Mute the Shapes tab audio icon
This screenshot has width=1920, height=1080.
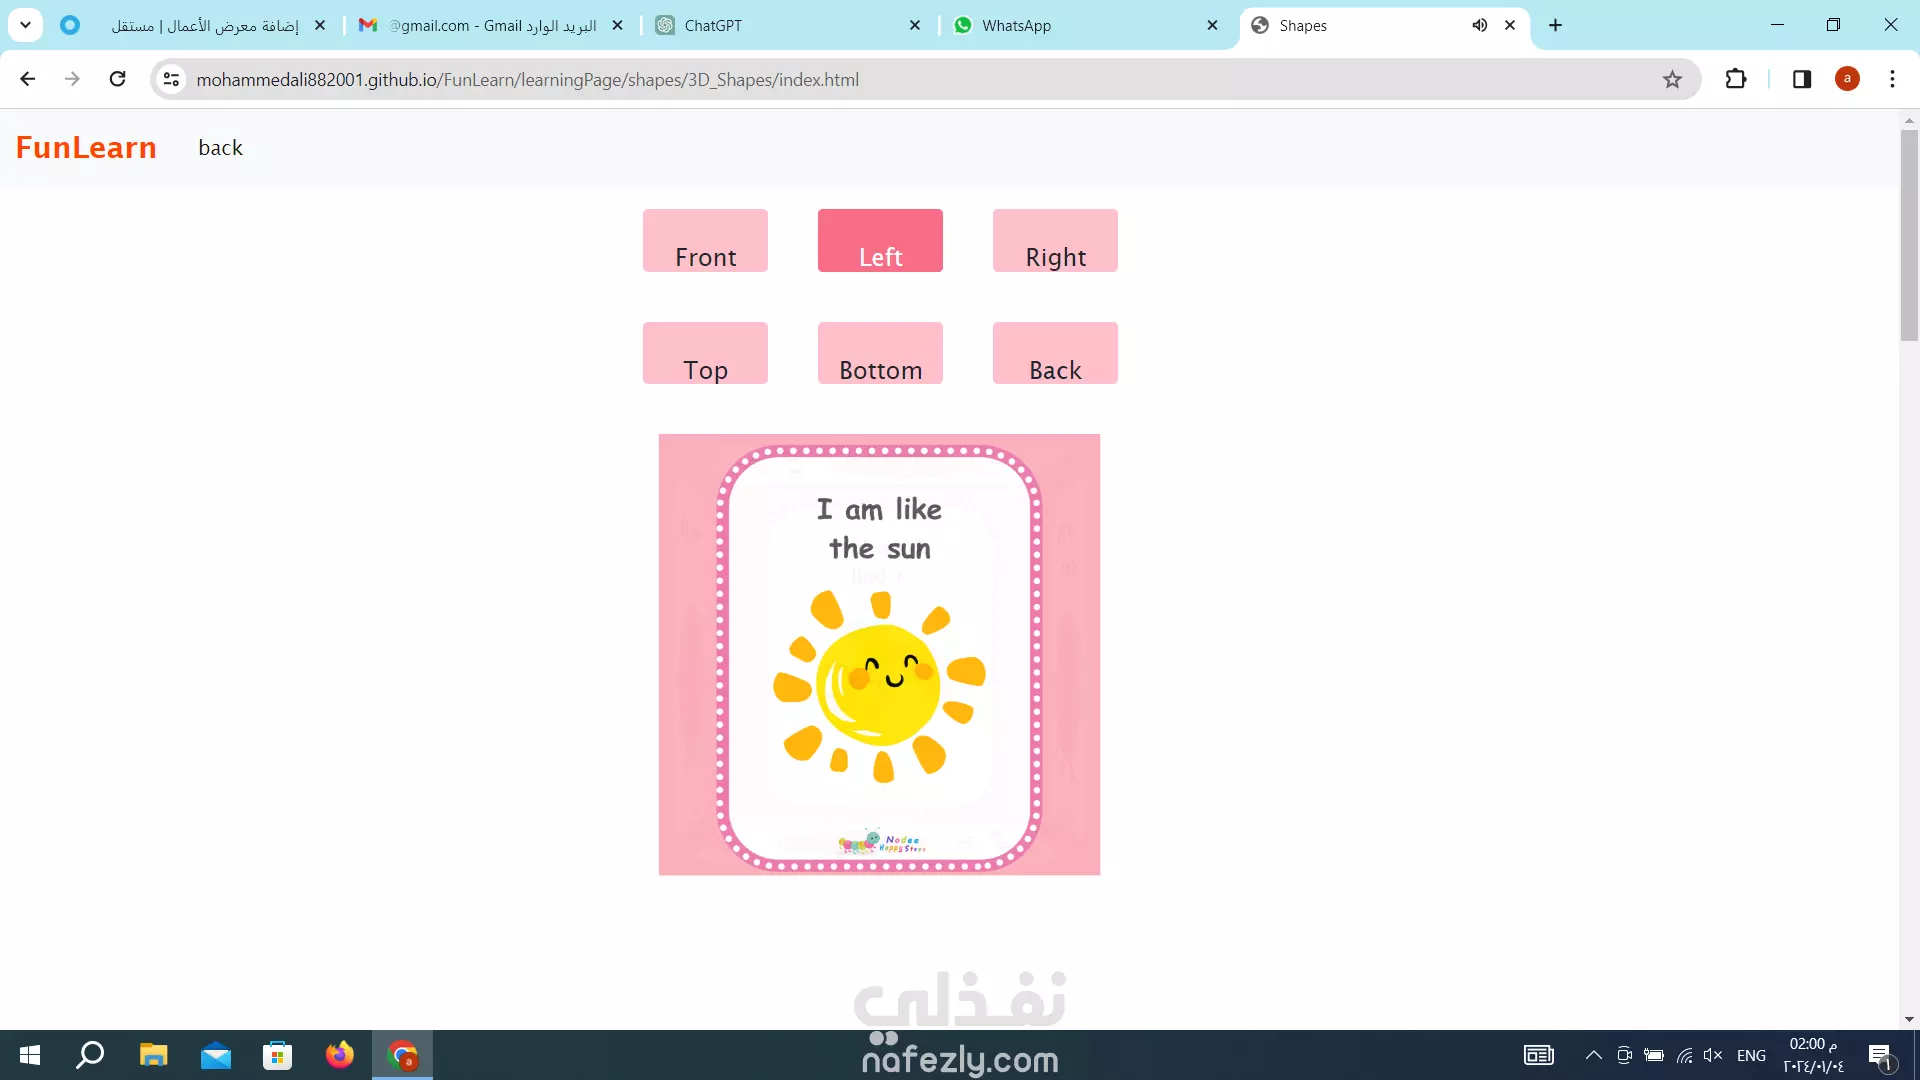(1479, 26)
